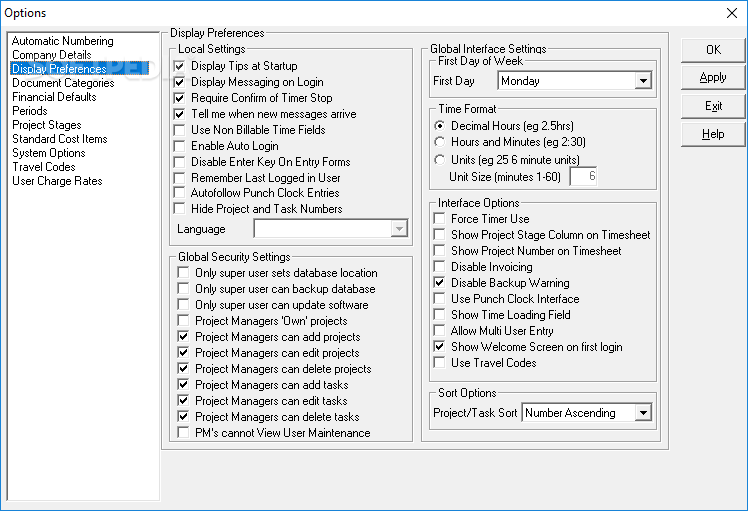Toggle Tell me when new messages arrive
The image size is (748, 511).
[179, 114]
